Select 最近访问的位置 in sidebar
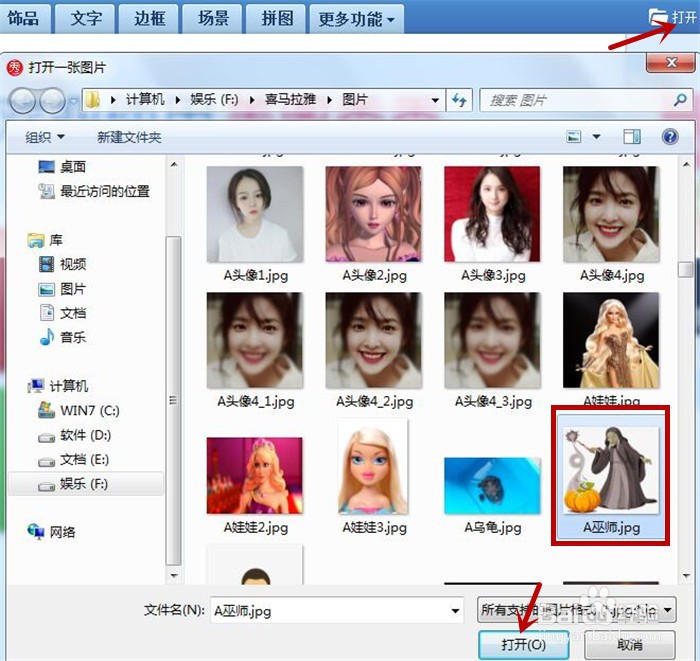 [x=94, y=191]
